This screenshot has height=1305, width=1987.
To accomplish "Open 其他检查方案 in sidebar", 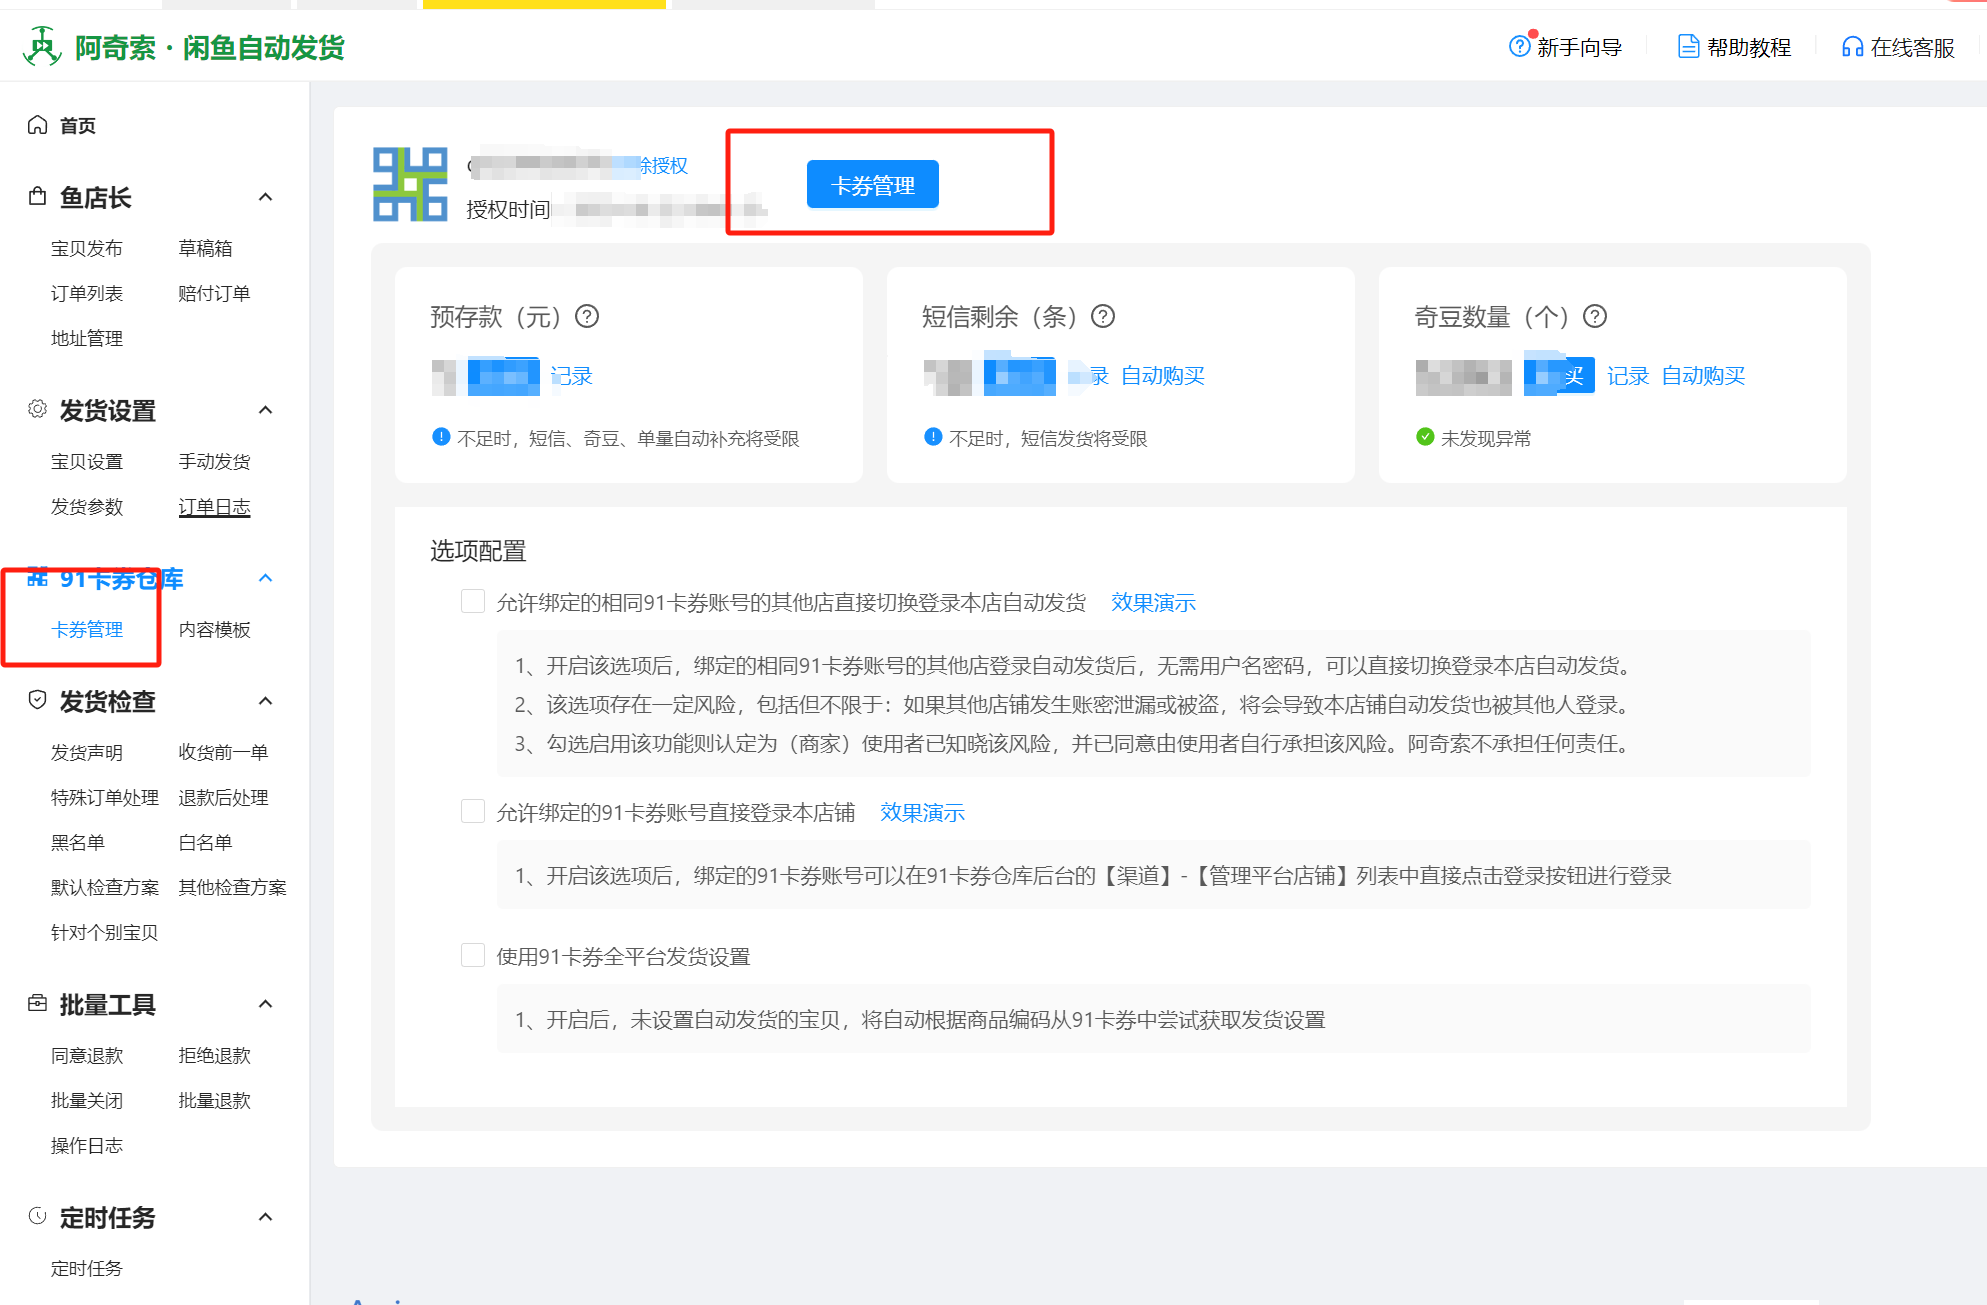I will click(x=232, y=887).
